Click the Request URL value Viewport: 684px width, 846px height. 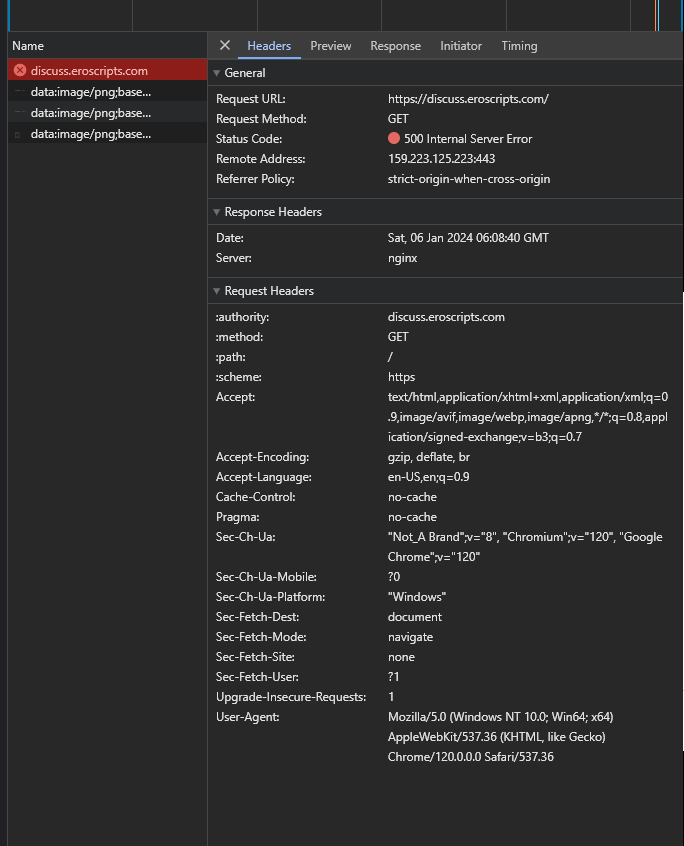pyautogui.click(x=468, y=99)
